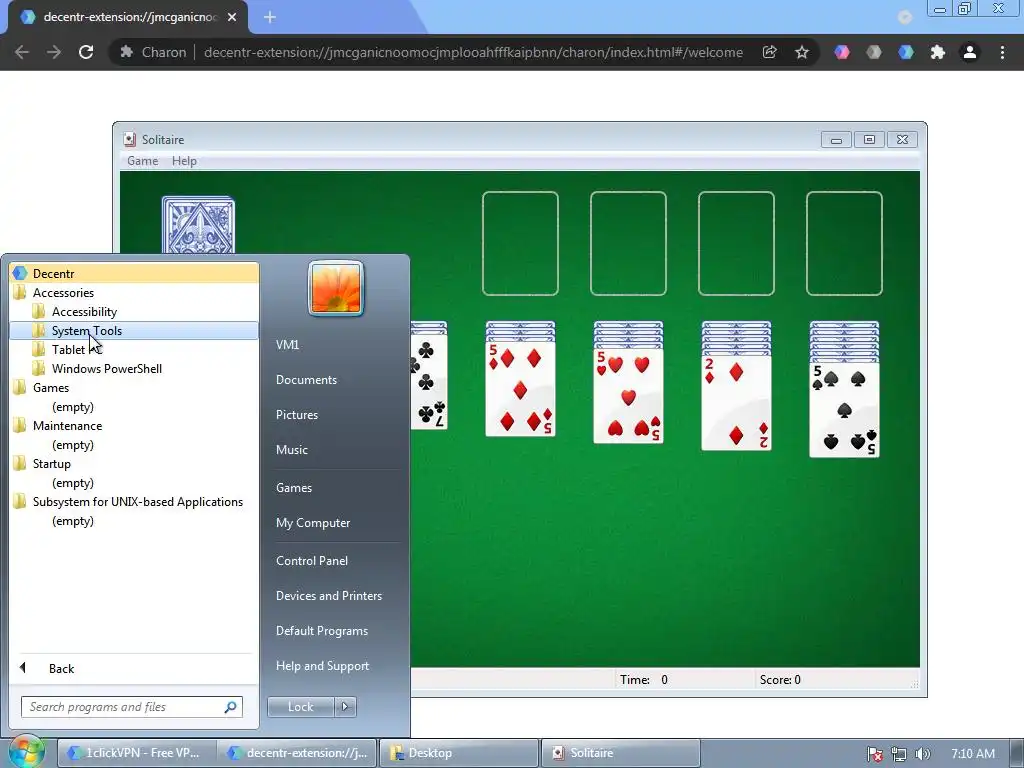This screenshot has width=1024, height=768.
Task: Select the 7 of clubs card
Action: pos(429,382)
